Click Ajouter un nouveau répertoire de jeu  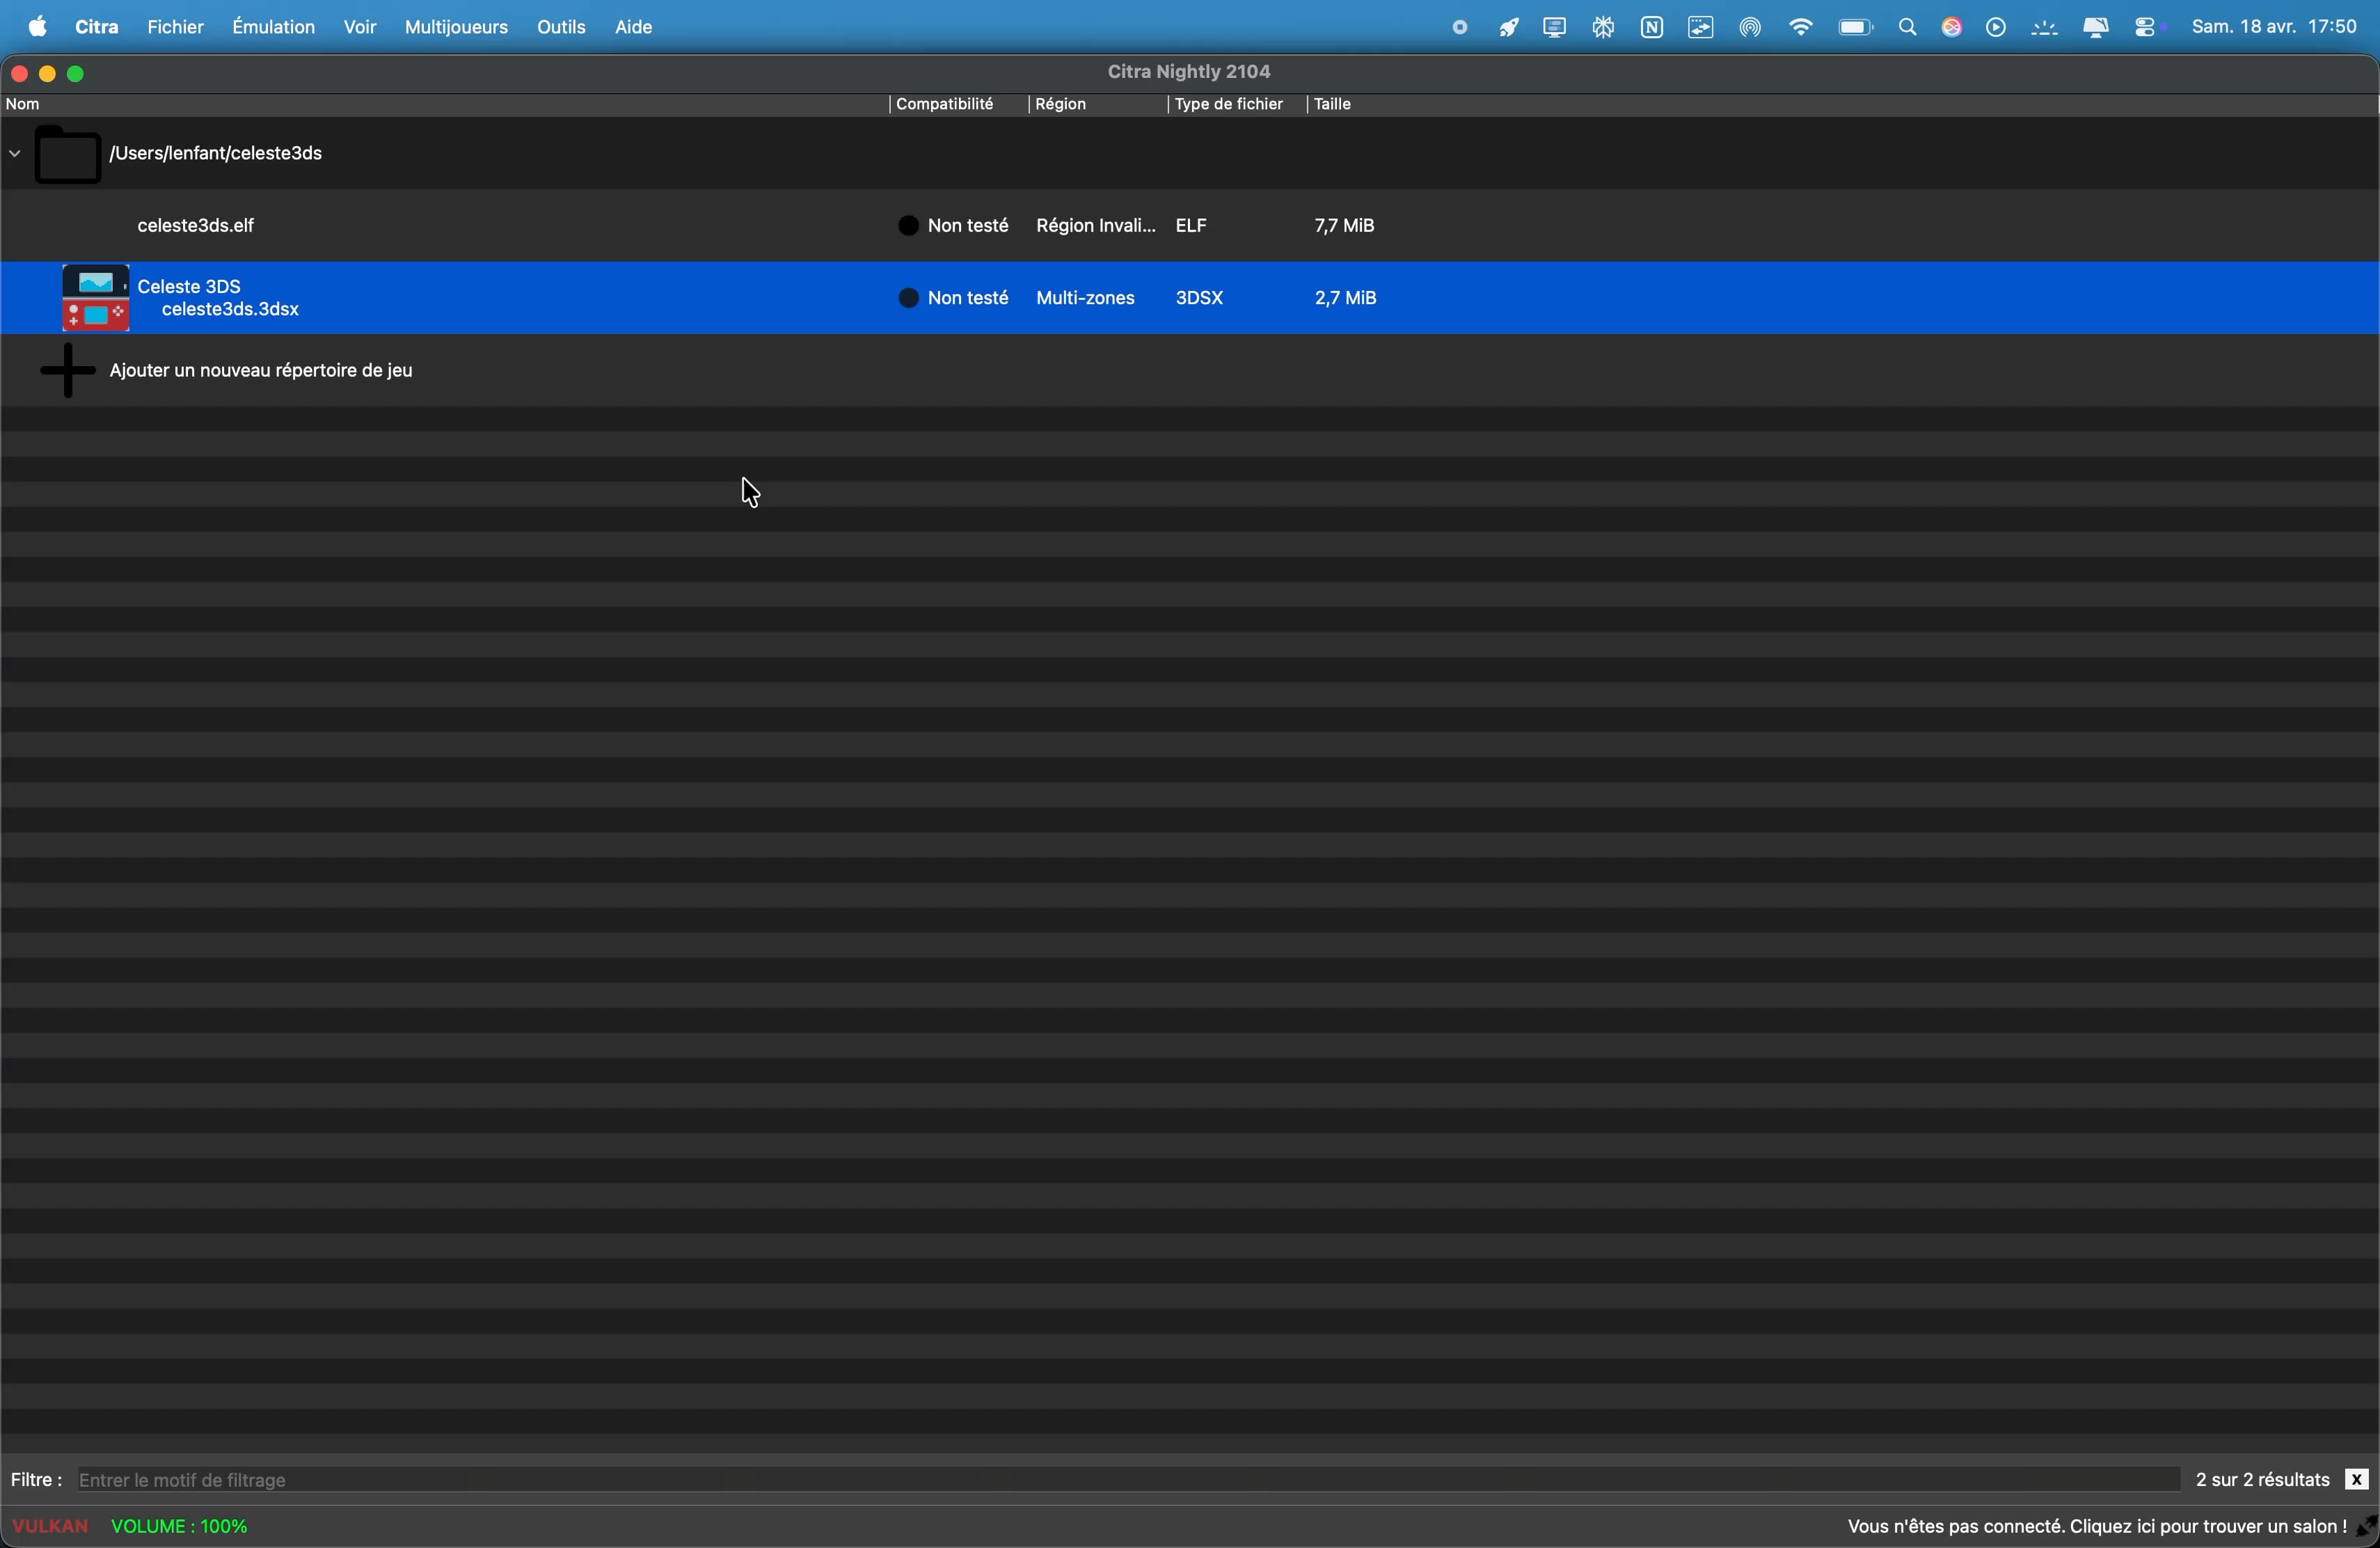262,371
